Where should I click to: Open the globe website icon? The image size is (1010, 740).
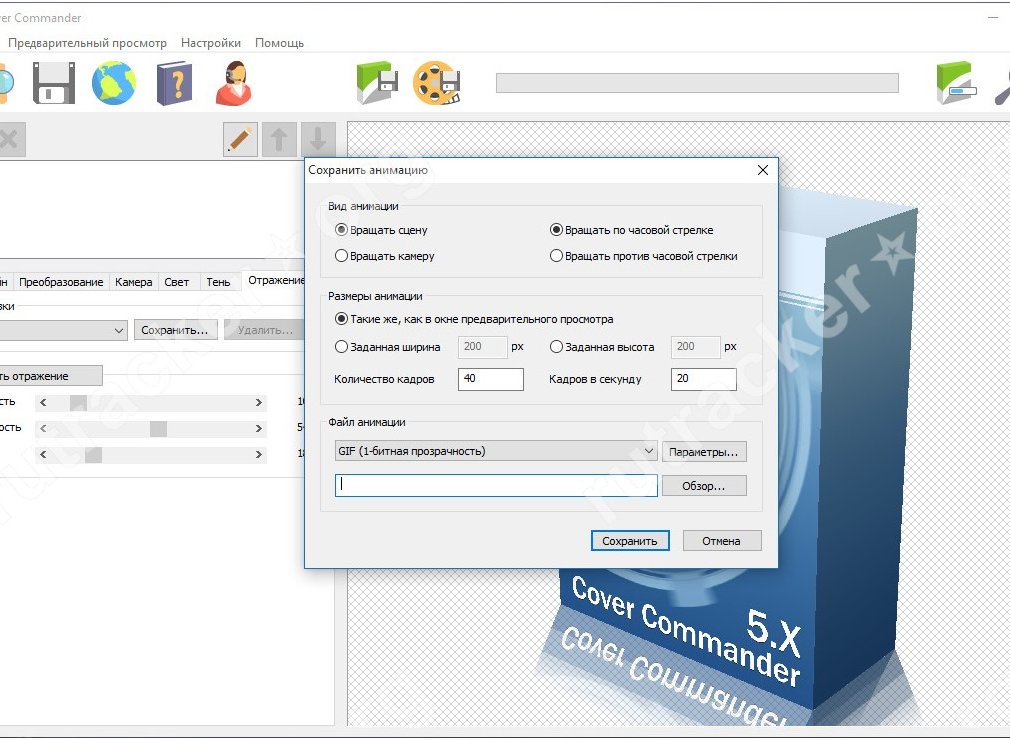114,83
